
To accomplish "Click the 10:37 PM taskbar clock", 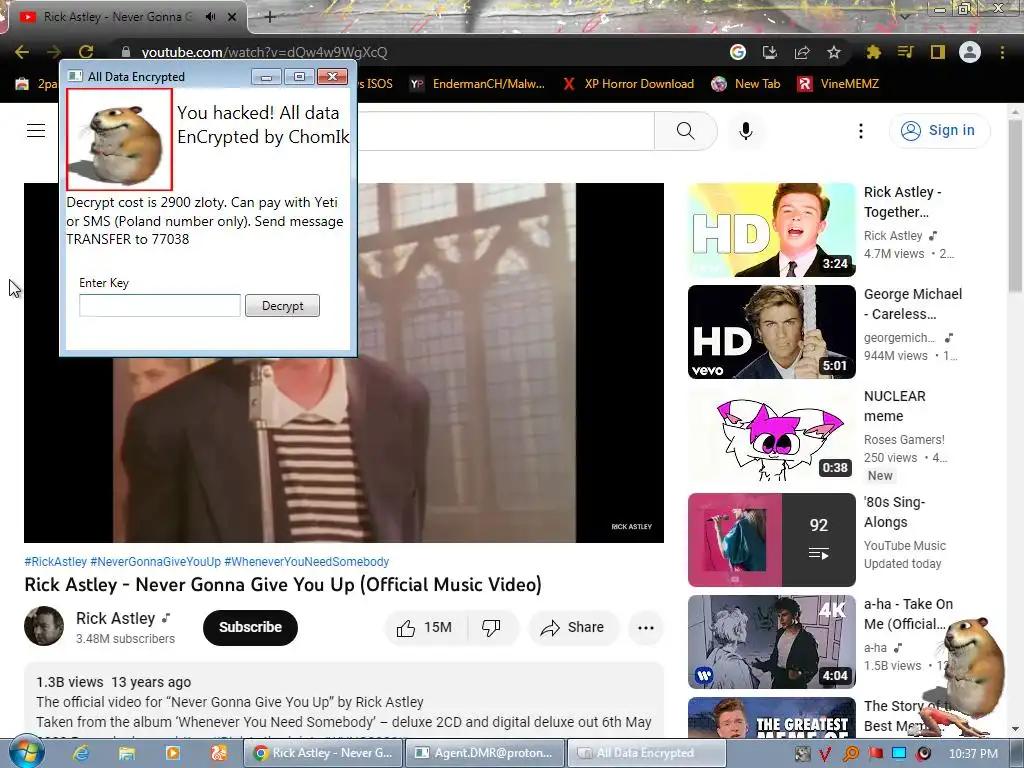I will [x=973, y=754].
